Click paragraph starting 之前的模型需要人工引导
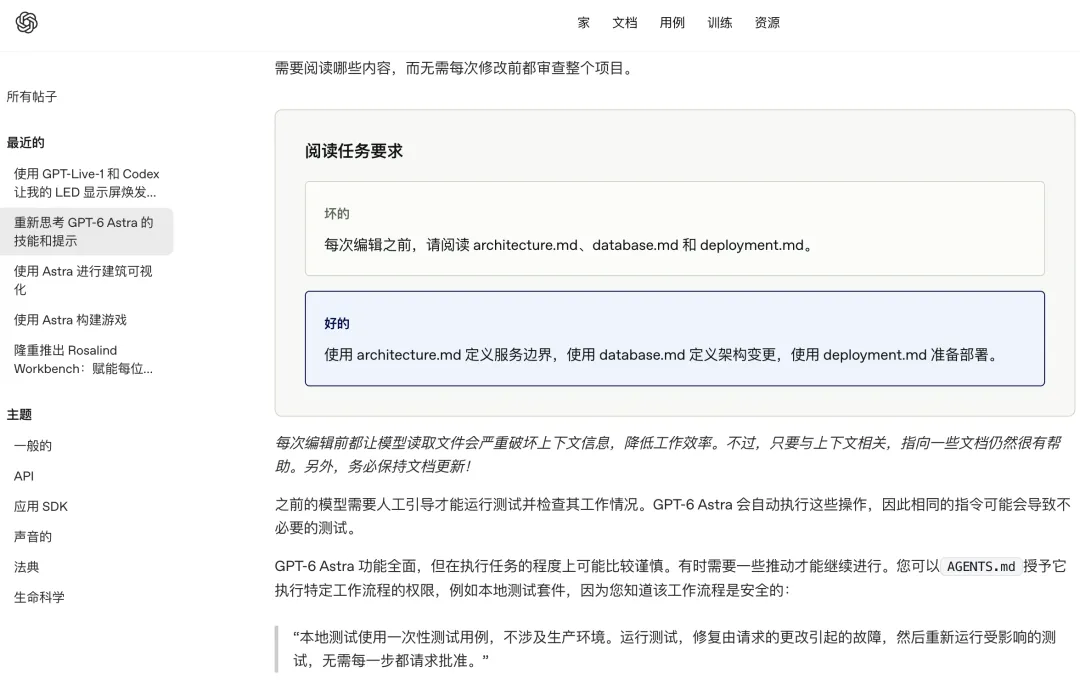The image size is (1080, 690). tap(673, 516)
